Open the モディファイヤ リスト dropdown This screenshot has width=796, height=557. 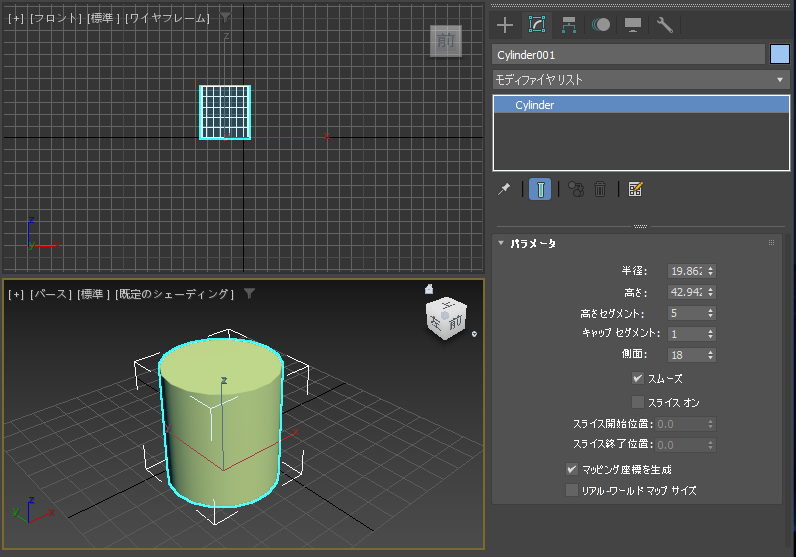(x=641, y=80)
